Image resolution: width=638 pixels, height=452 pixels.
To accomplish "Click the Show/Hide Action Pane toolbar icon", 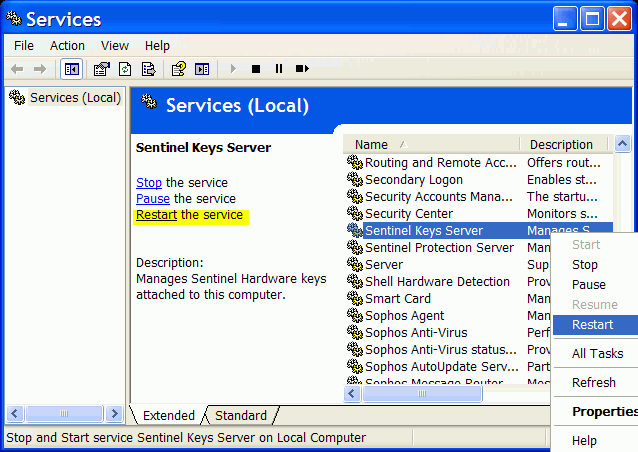I will pyautogui.click(x=202, y=69).
